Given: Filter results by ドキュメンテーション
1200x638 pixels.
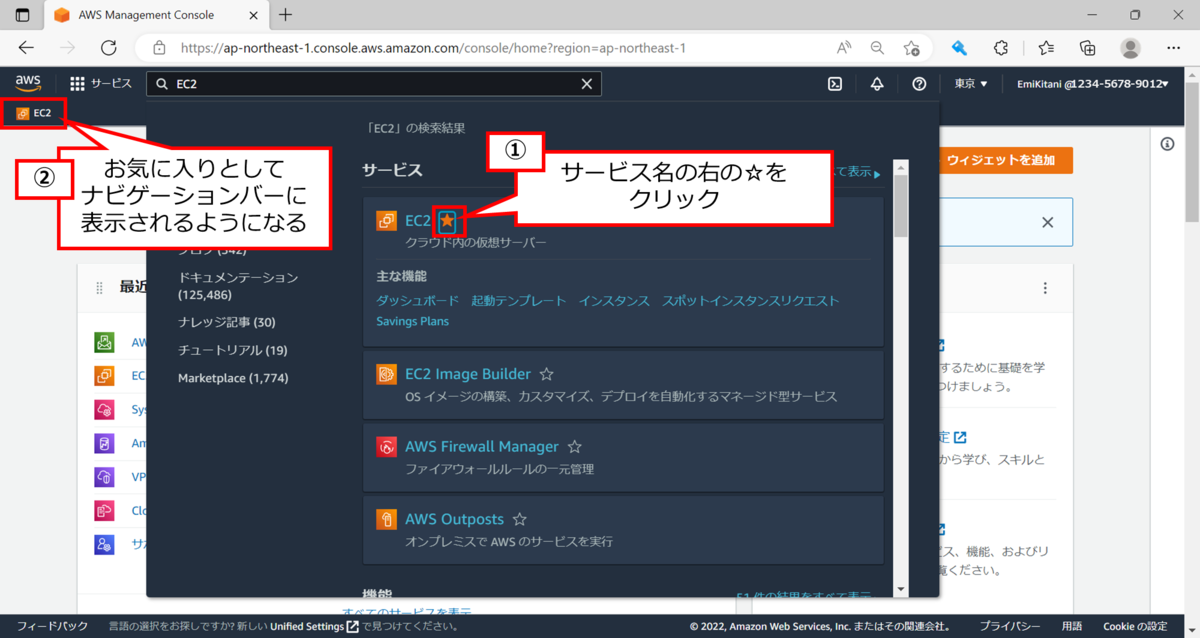Looking at the screenshot, I should click(238, 286).
